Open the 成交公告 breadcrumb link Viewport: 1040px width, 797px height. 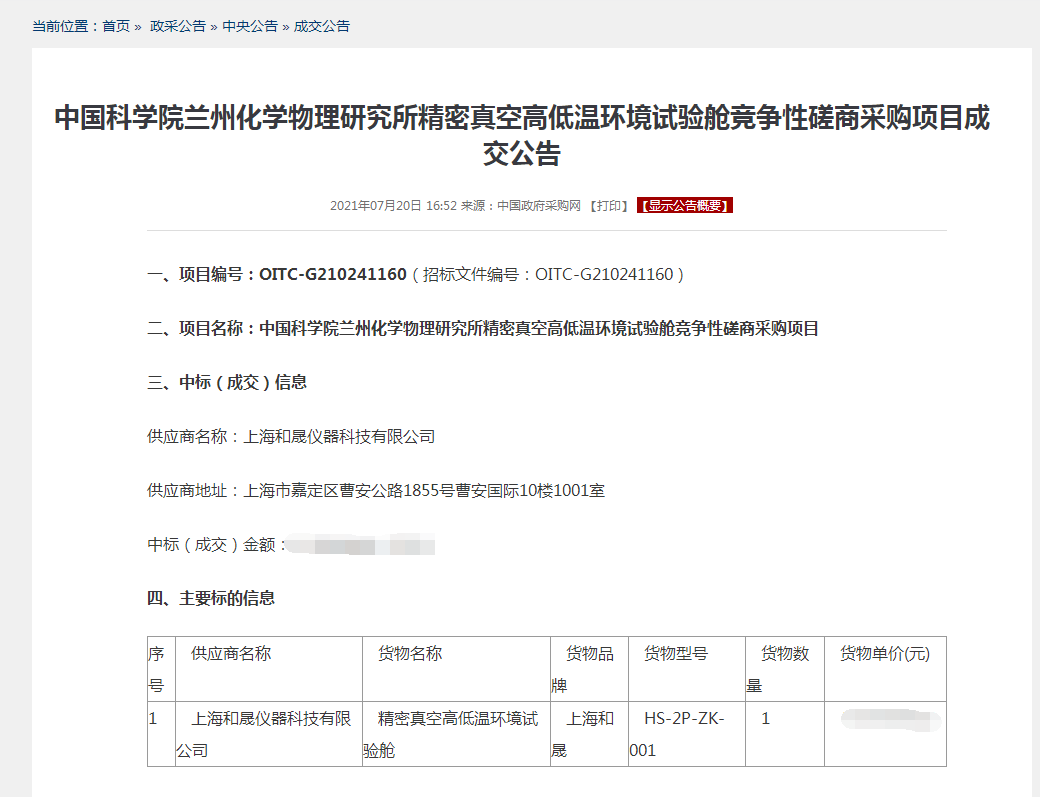click(322, 27)
